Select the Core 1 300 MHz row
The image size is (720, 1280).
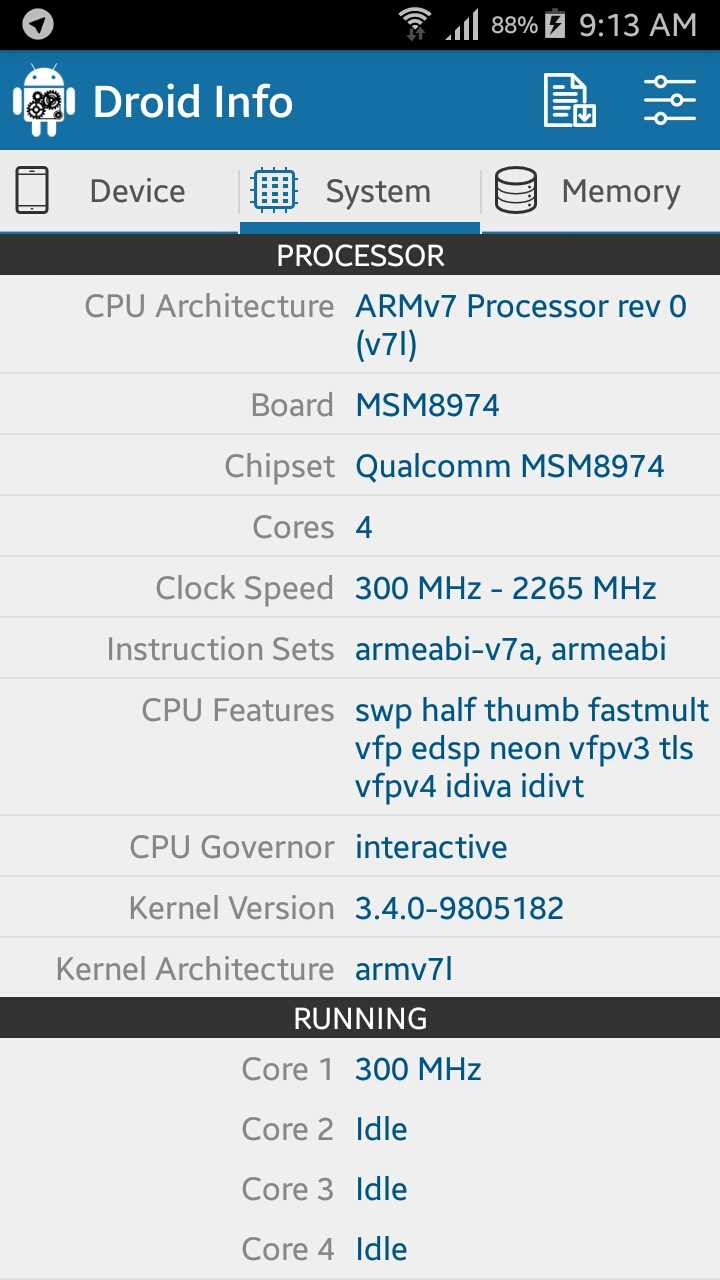pyautogui.click(x=360, y=1069)
